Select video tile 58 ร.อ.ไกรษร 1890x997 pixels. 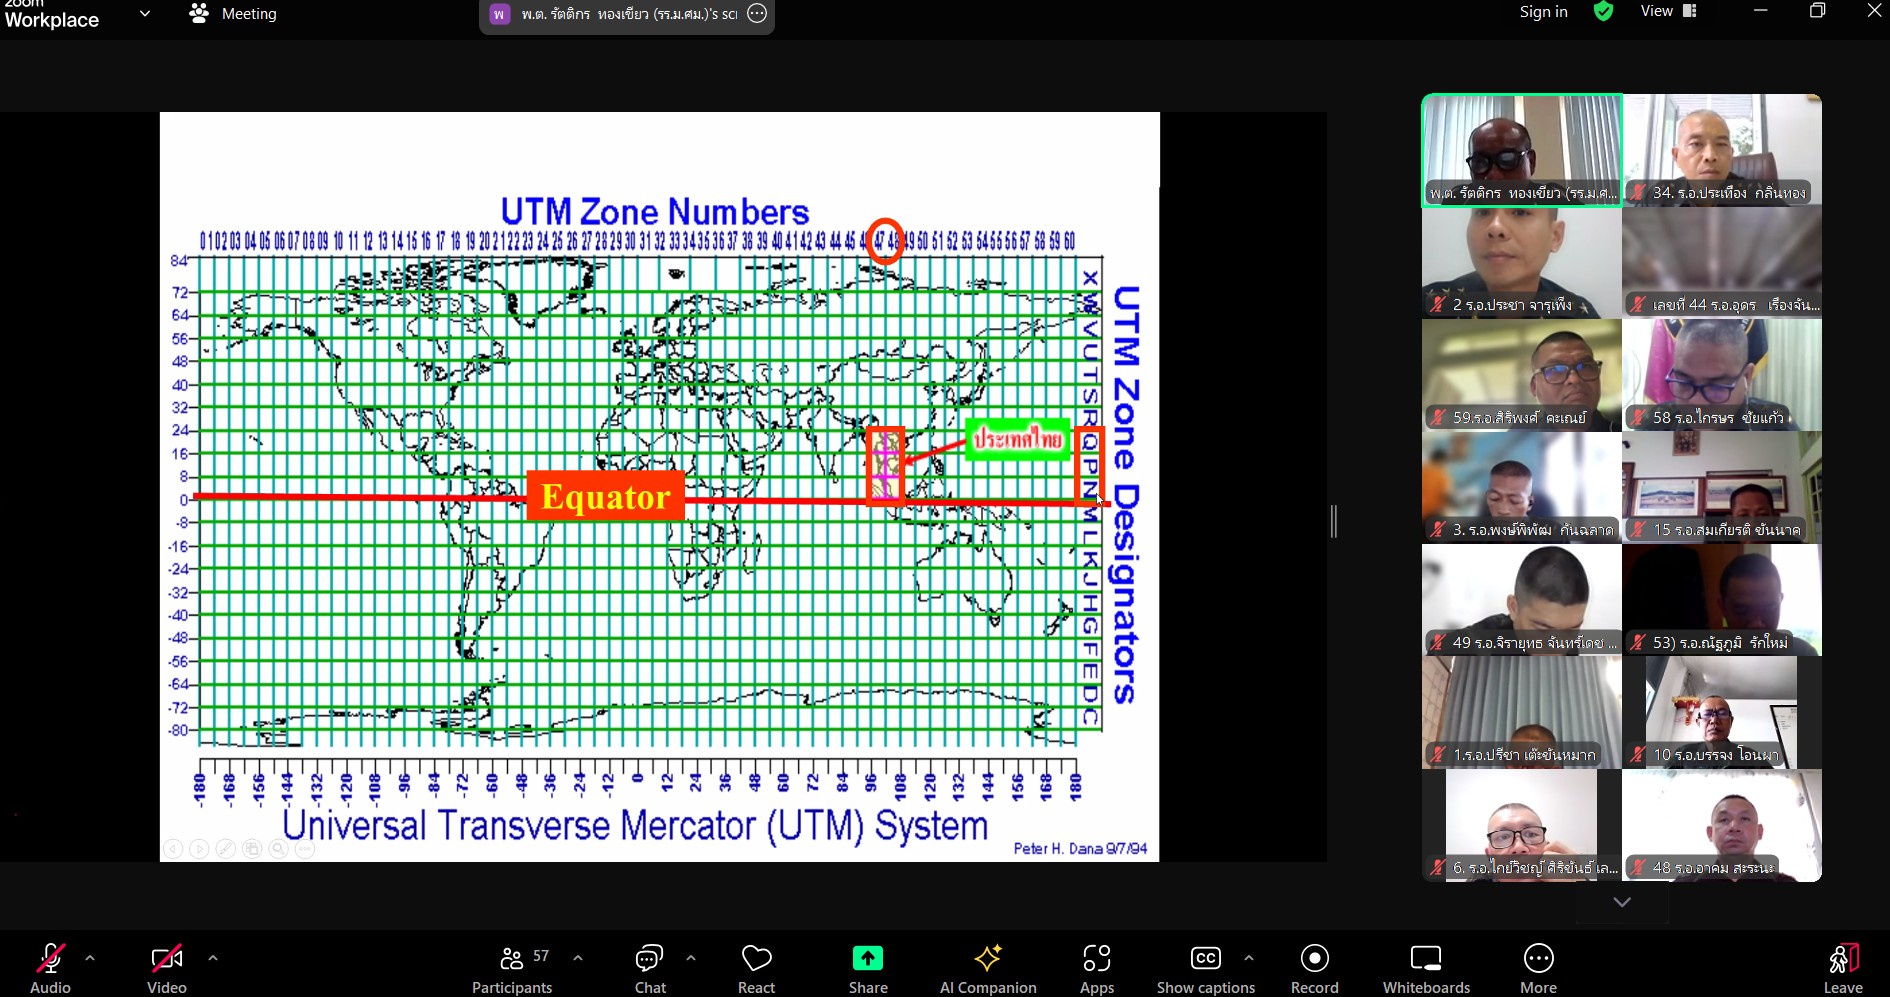(x=1722, y=375)
